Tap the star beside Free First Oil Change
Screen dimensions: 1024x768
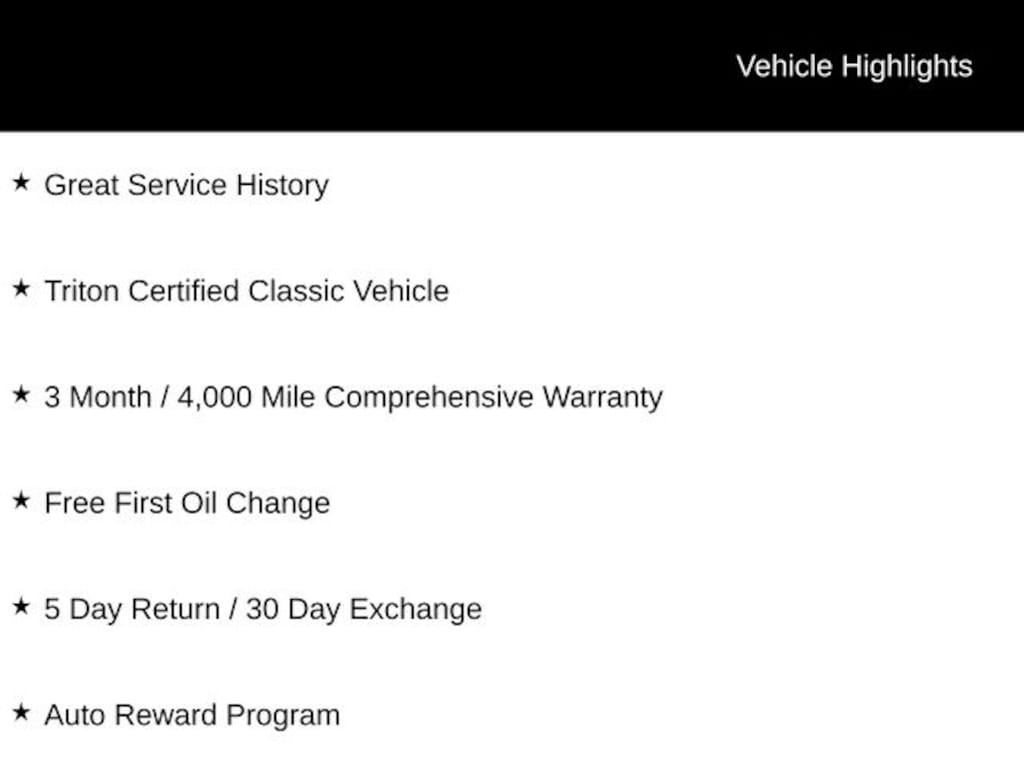[21, 501]
